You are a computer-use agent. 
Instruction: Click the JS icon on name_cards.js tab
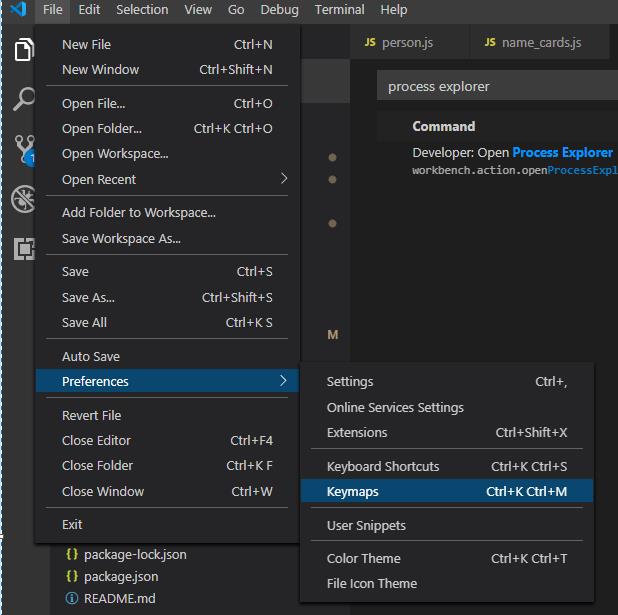pyautogui.click(x=490, y=42)
